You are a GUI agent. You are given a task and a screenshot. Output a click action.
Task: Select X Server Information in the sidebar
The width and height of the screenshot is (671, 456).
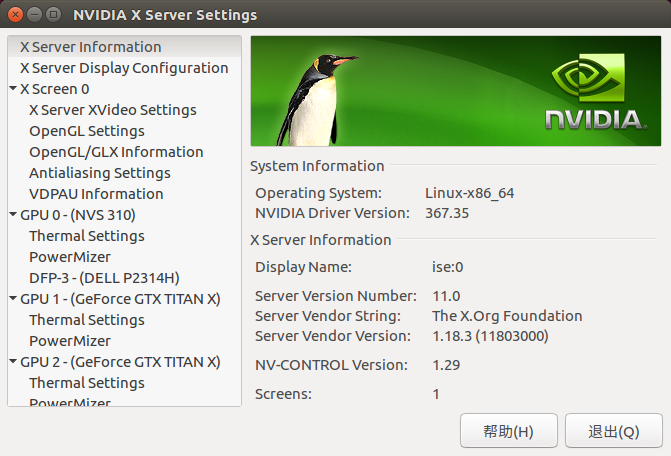pos(90,47)
